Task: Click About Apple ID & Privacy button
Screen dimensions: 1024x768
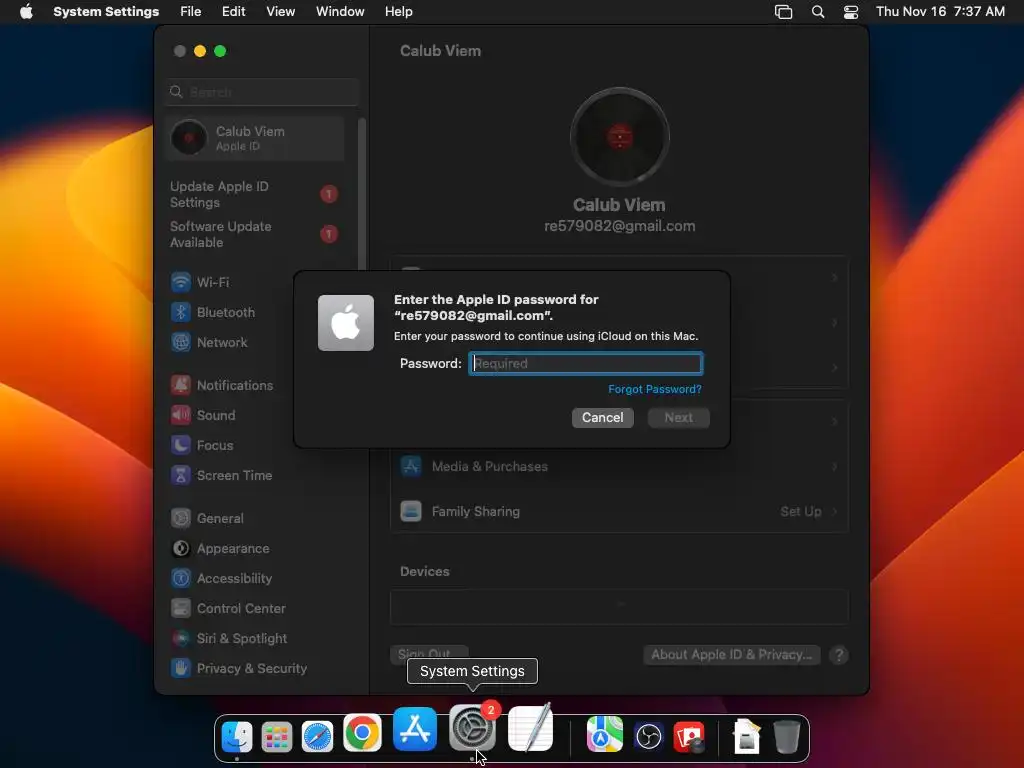Action: coord(731,654)
